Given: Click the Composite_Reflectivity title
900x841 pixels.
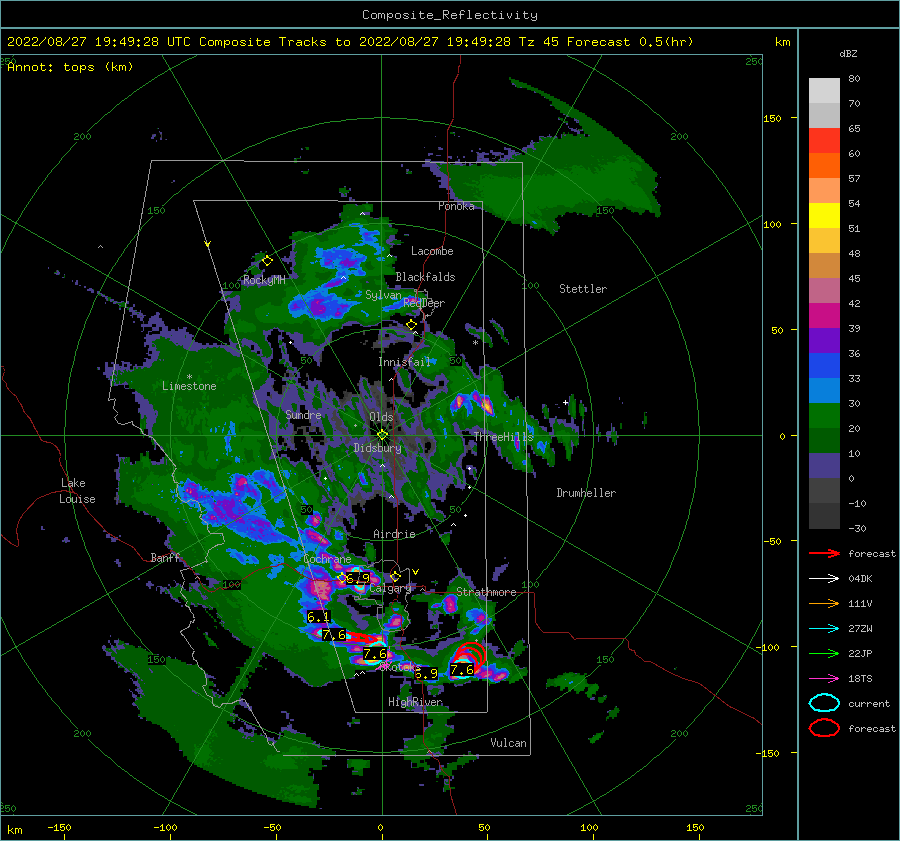Looking at the screenshot, I should pos(450,15).
